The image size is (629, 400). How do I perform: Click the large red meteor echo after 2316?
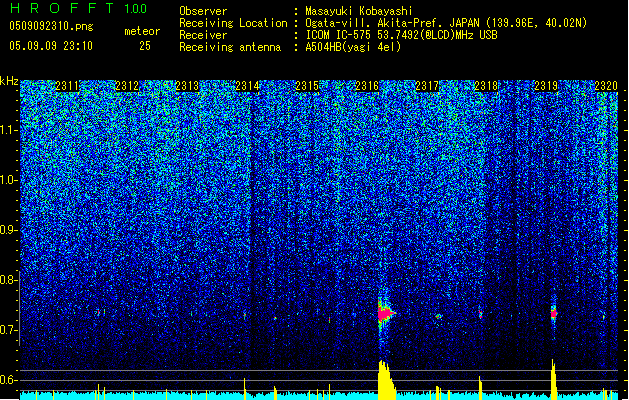coord(385,313)
